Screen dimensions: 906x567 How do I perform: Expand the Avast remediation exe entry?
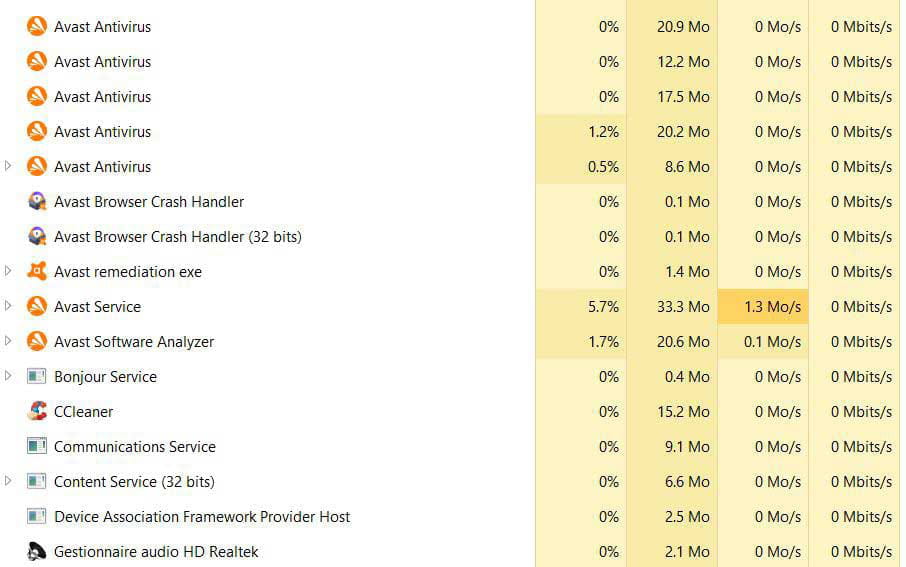8,270
